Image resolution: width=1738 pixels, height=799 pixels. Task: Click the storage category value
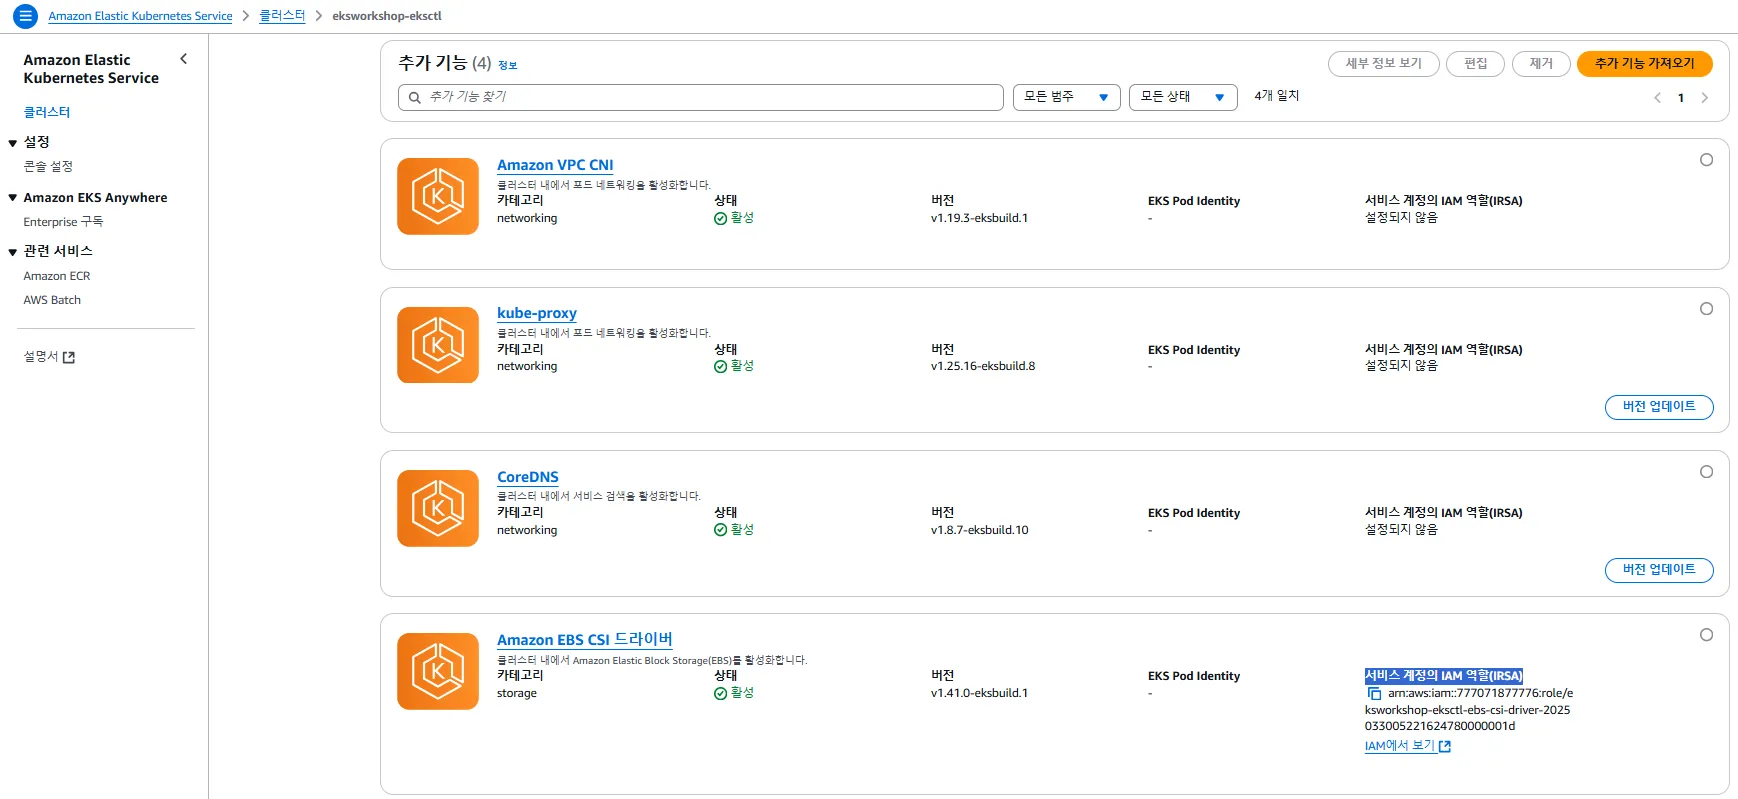517,693
